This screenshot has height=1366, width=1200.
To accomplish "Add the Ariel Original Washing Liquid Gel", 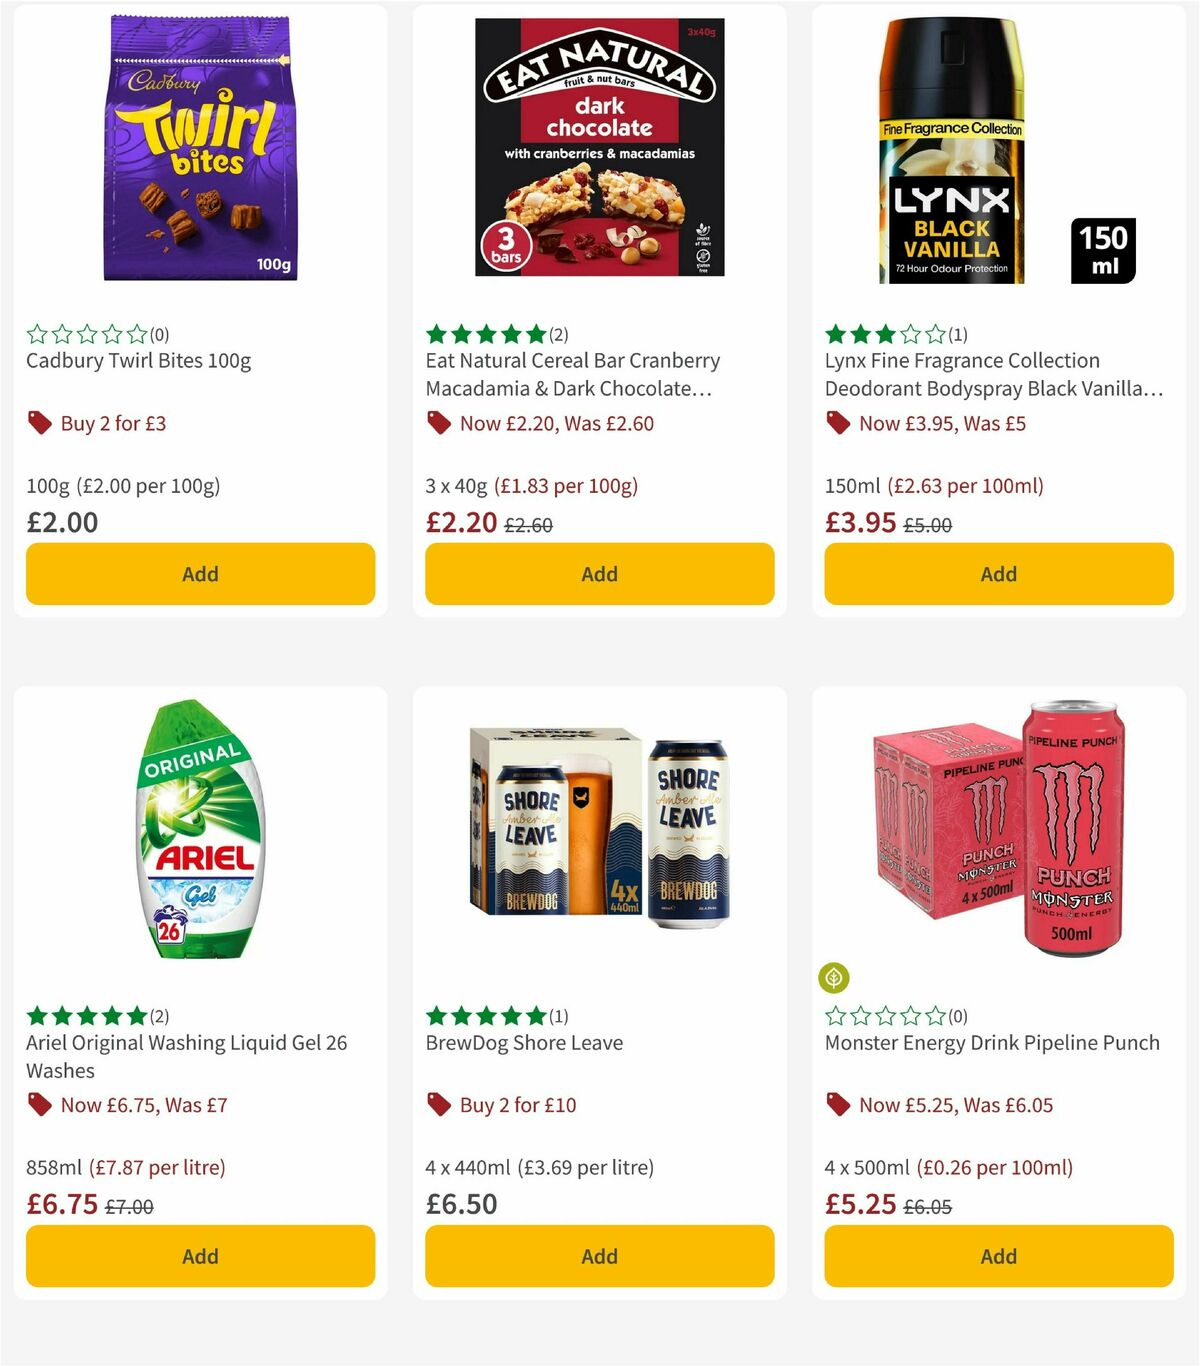I will 200,1256.
